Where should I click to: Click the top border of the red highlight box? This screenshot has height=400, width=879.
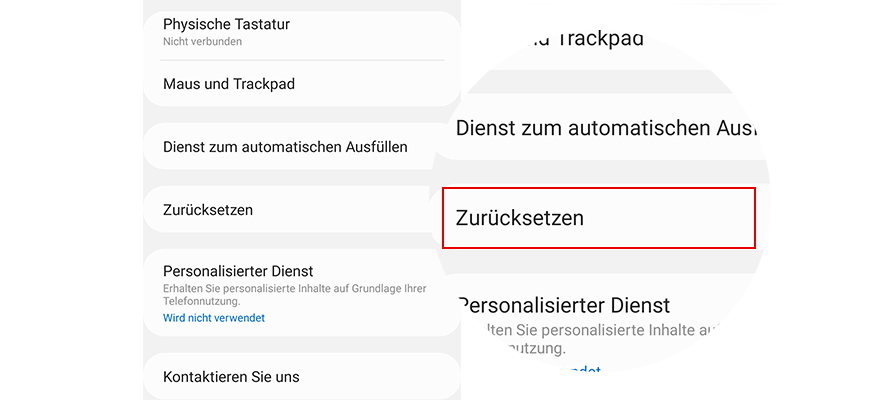point(598,188)
